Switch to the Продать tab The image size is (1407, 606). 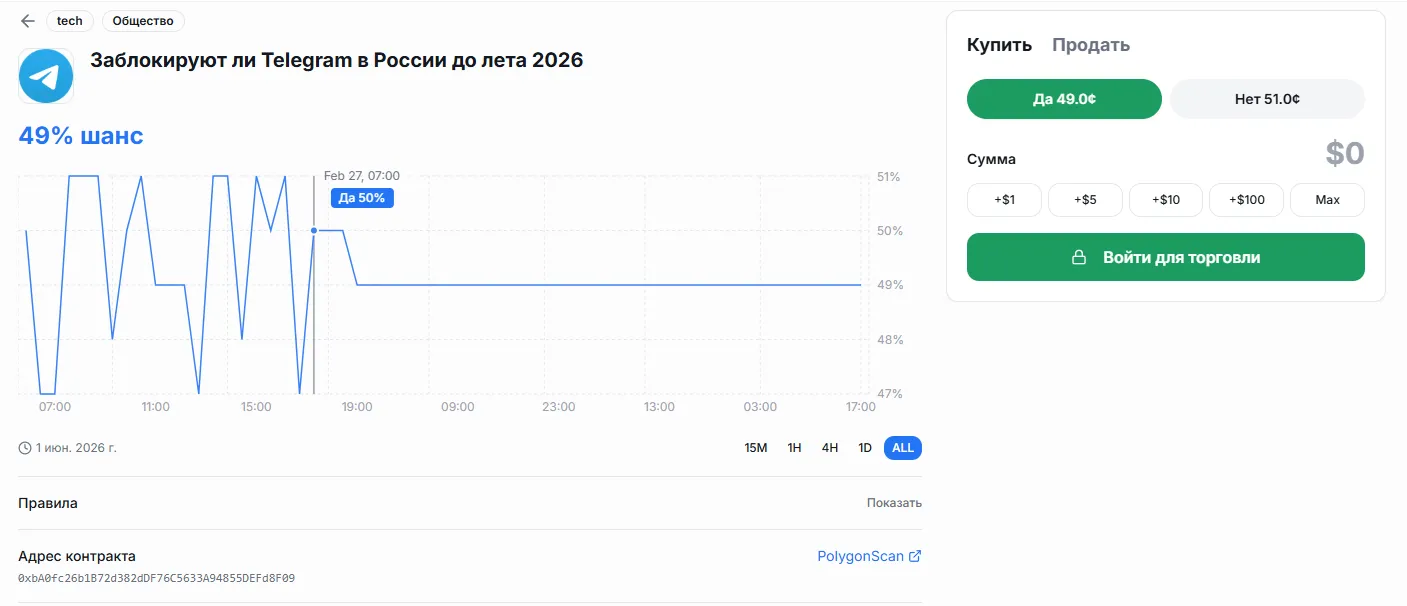click(x=1091, y=45)
